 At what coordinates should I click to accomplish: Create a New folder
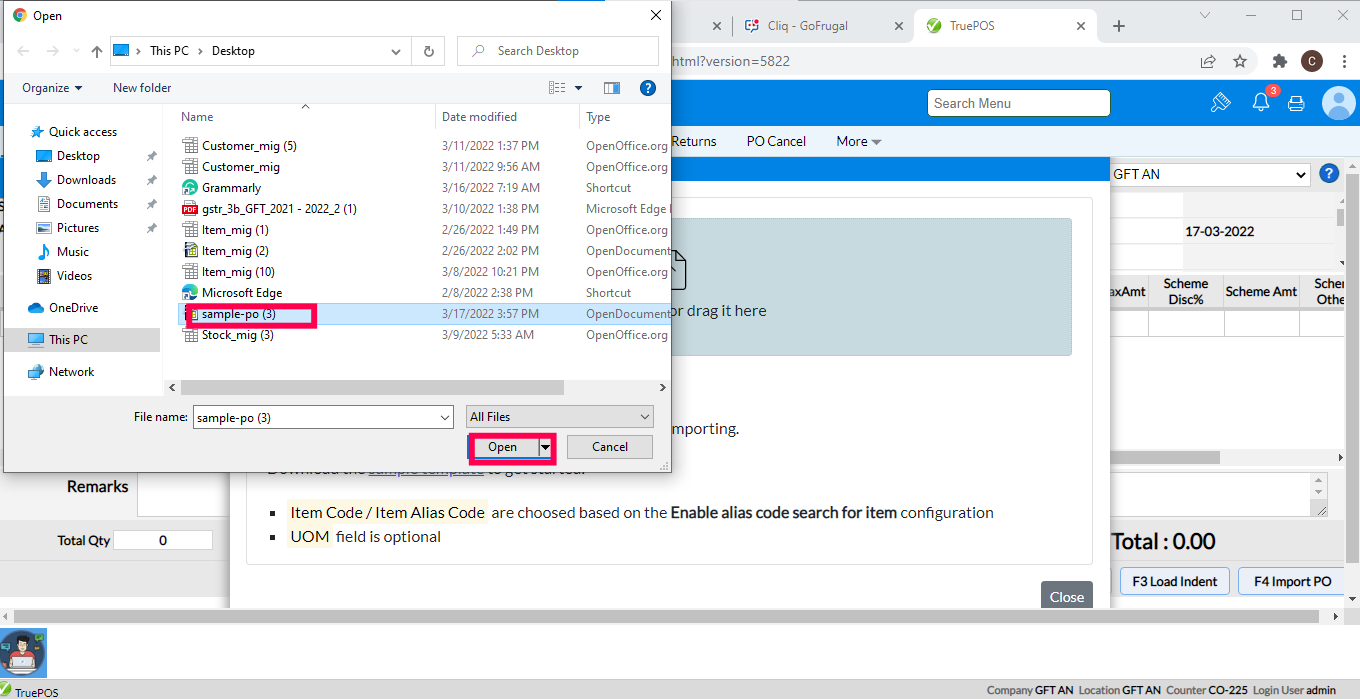142,88
